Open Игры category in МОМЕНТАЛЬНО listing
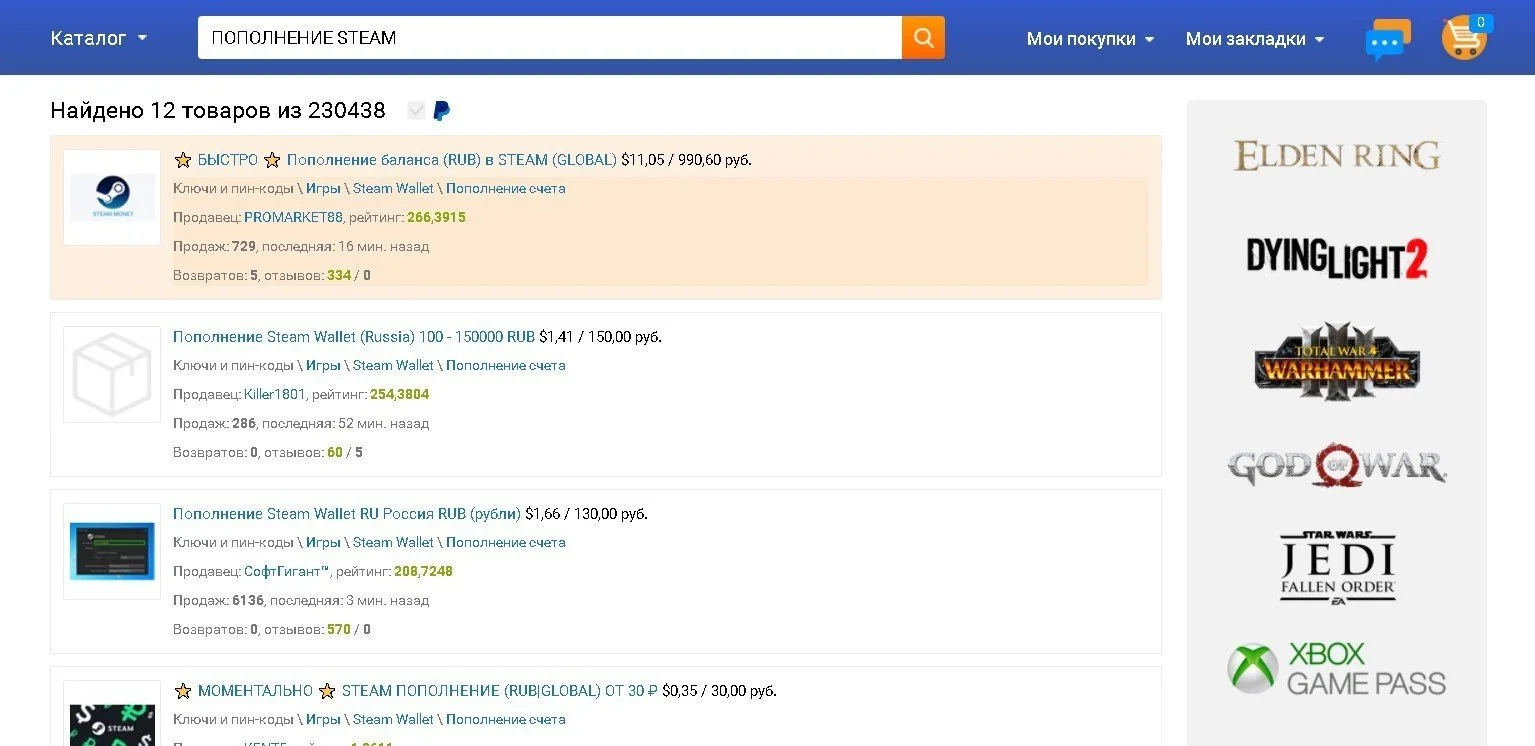 pos(323,719)
